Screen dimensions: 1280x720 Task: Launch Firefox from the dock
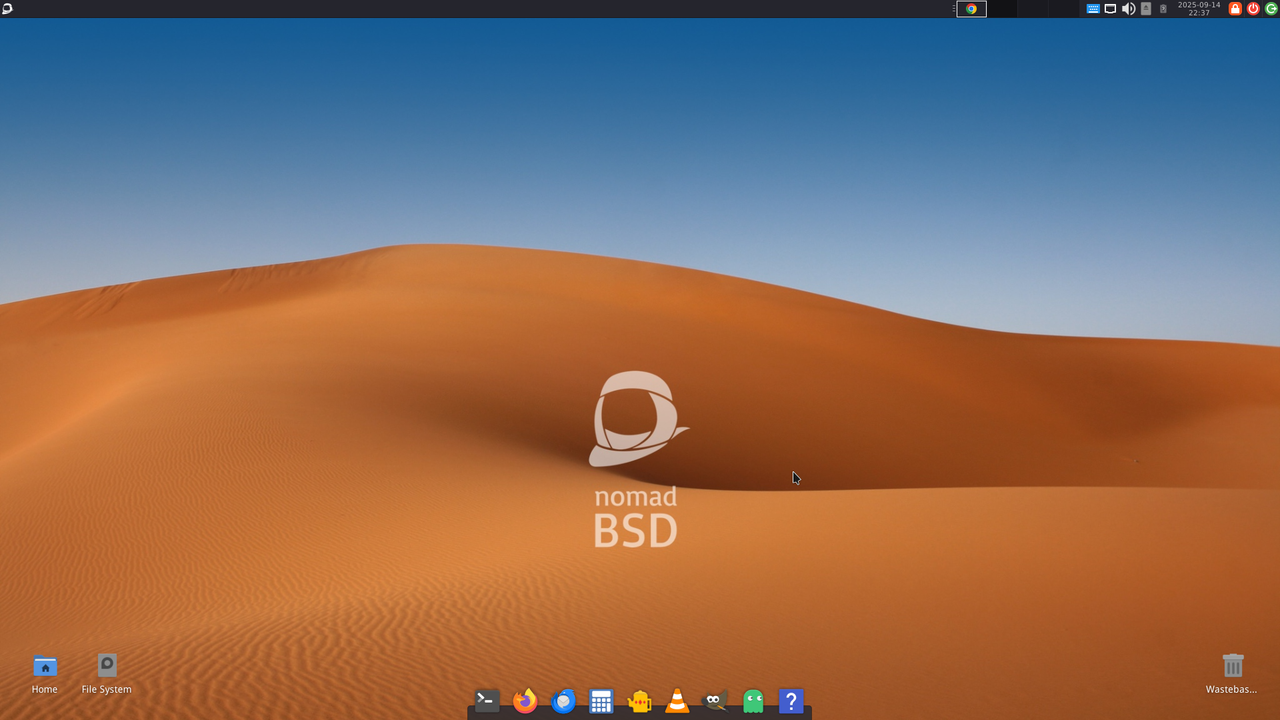coord(525,701)
